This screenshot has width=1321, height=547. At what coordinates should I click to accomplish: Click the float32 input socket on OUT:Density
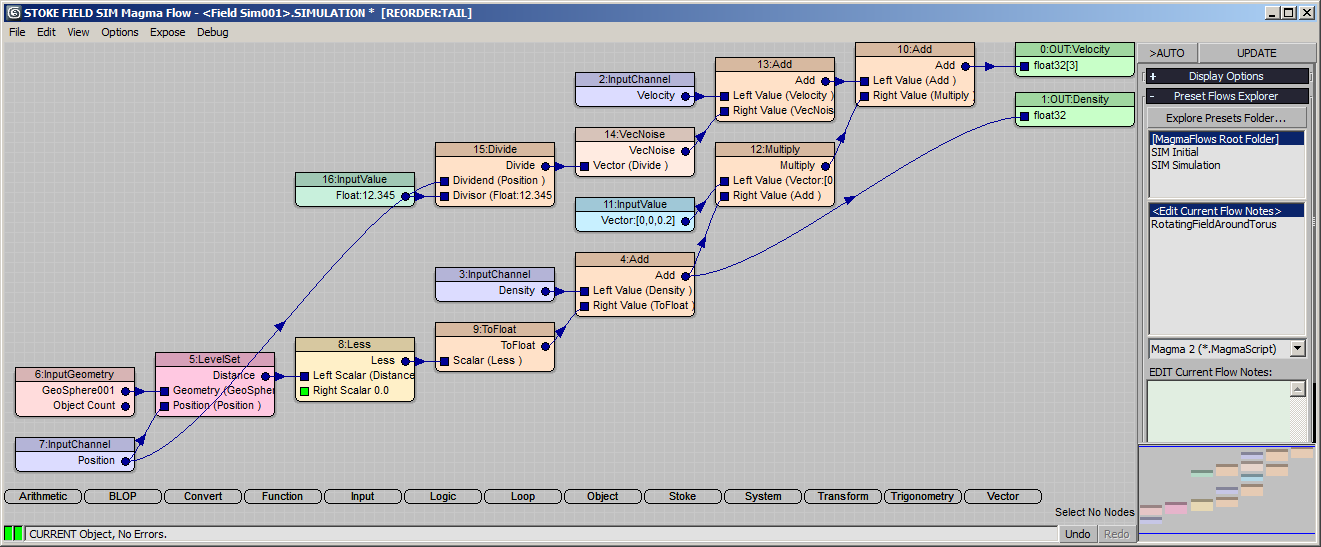click(x=1024, y=116)
